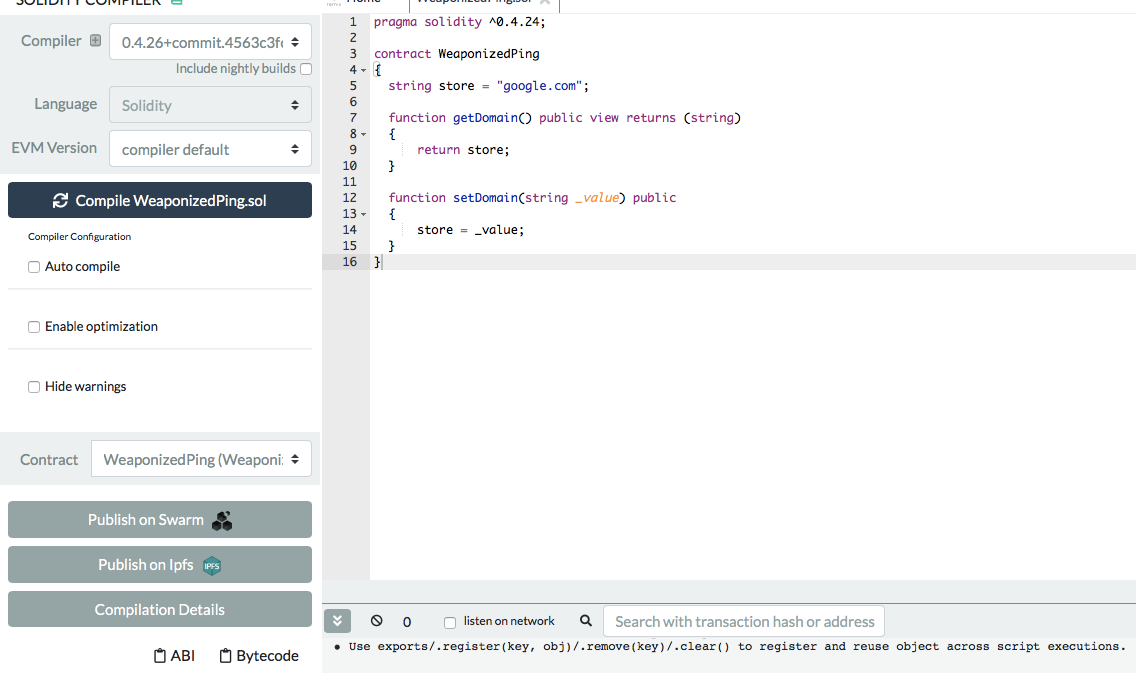Open the Language Solidity dropdown
This screenshot has height=673, width=1136.
[210, 105]
